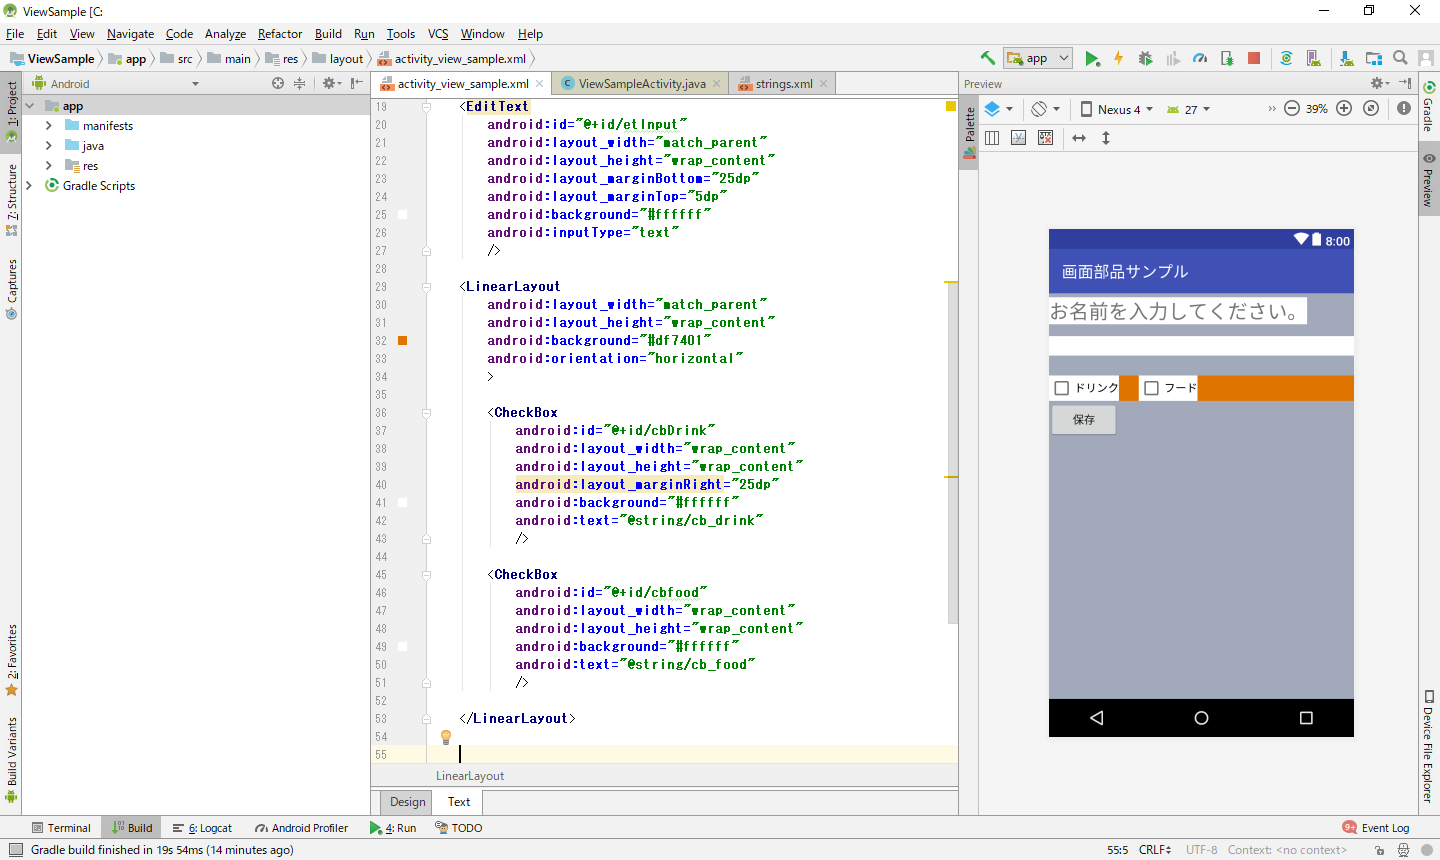Click the Apply Changes lightning icon

[x=1119, y=59]
